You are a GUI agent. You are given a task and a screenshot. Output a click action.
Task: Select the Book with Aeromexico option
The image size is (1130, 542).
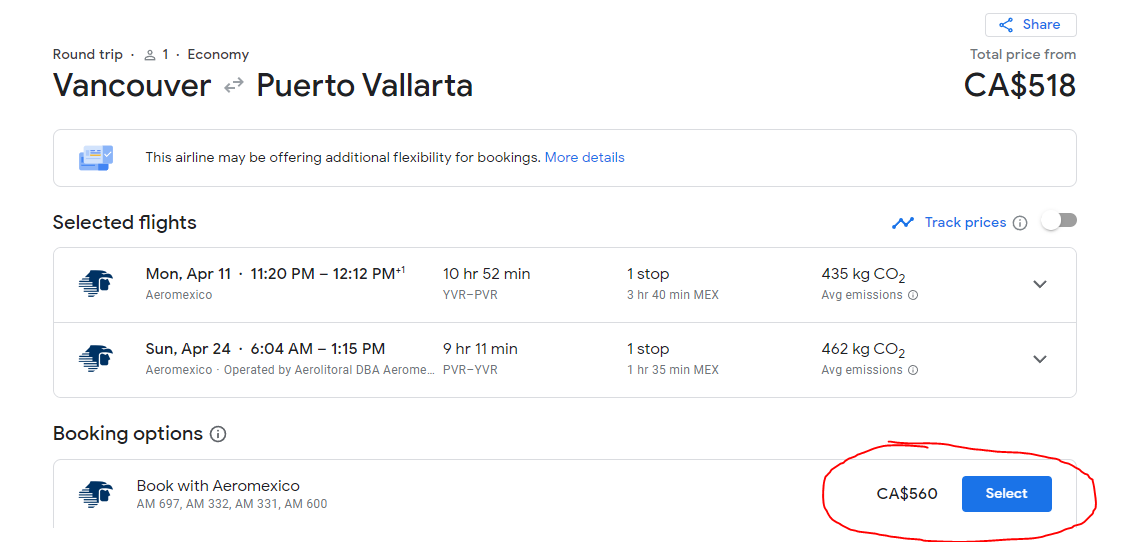1006,493
